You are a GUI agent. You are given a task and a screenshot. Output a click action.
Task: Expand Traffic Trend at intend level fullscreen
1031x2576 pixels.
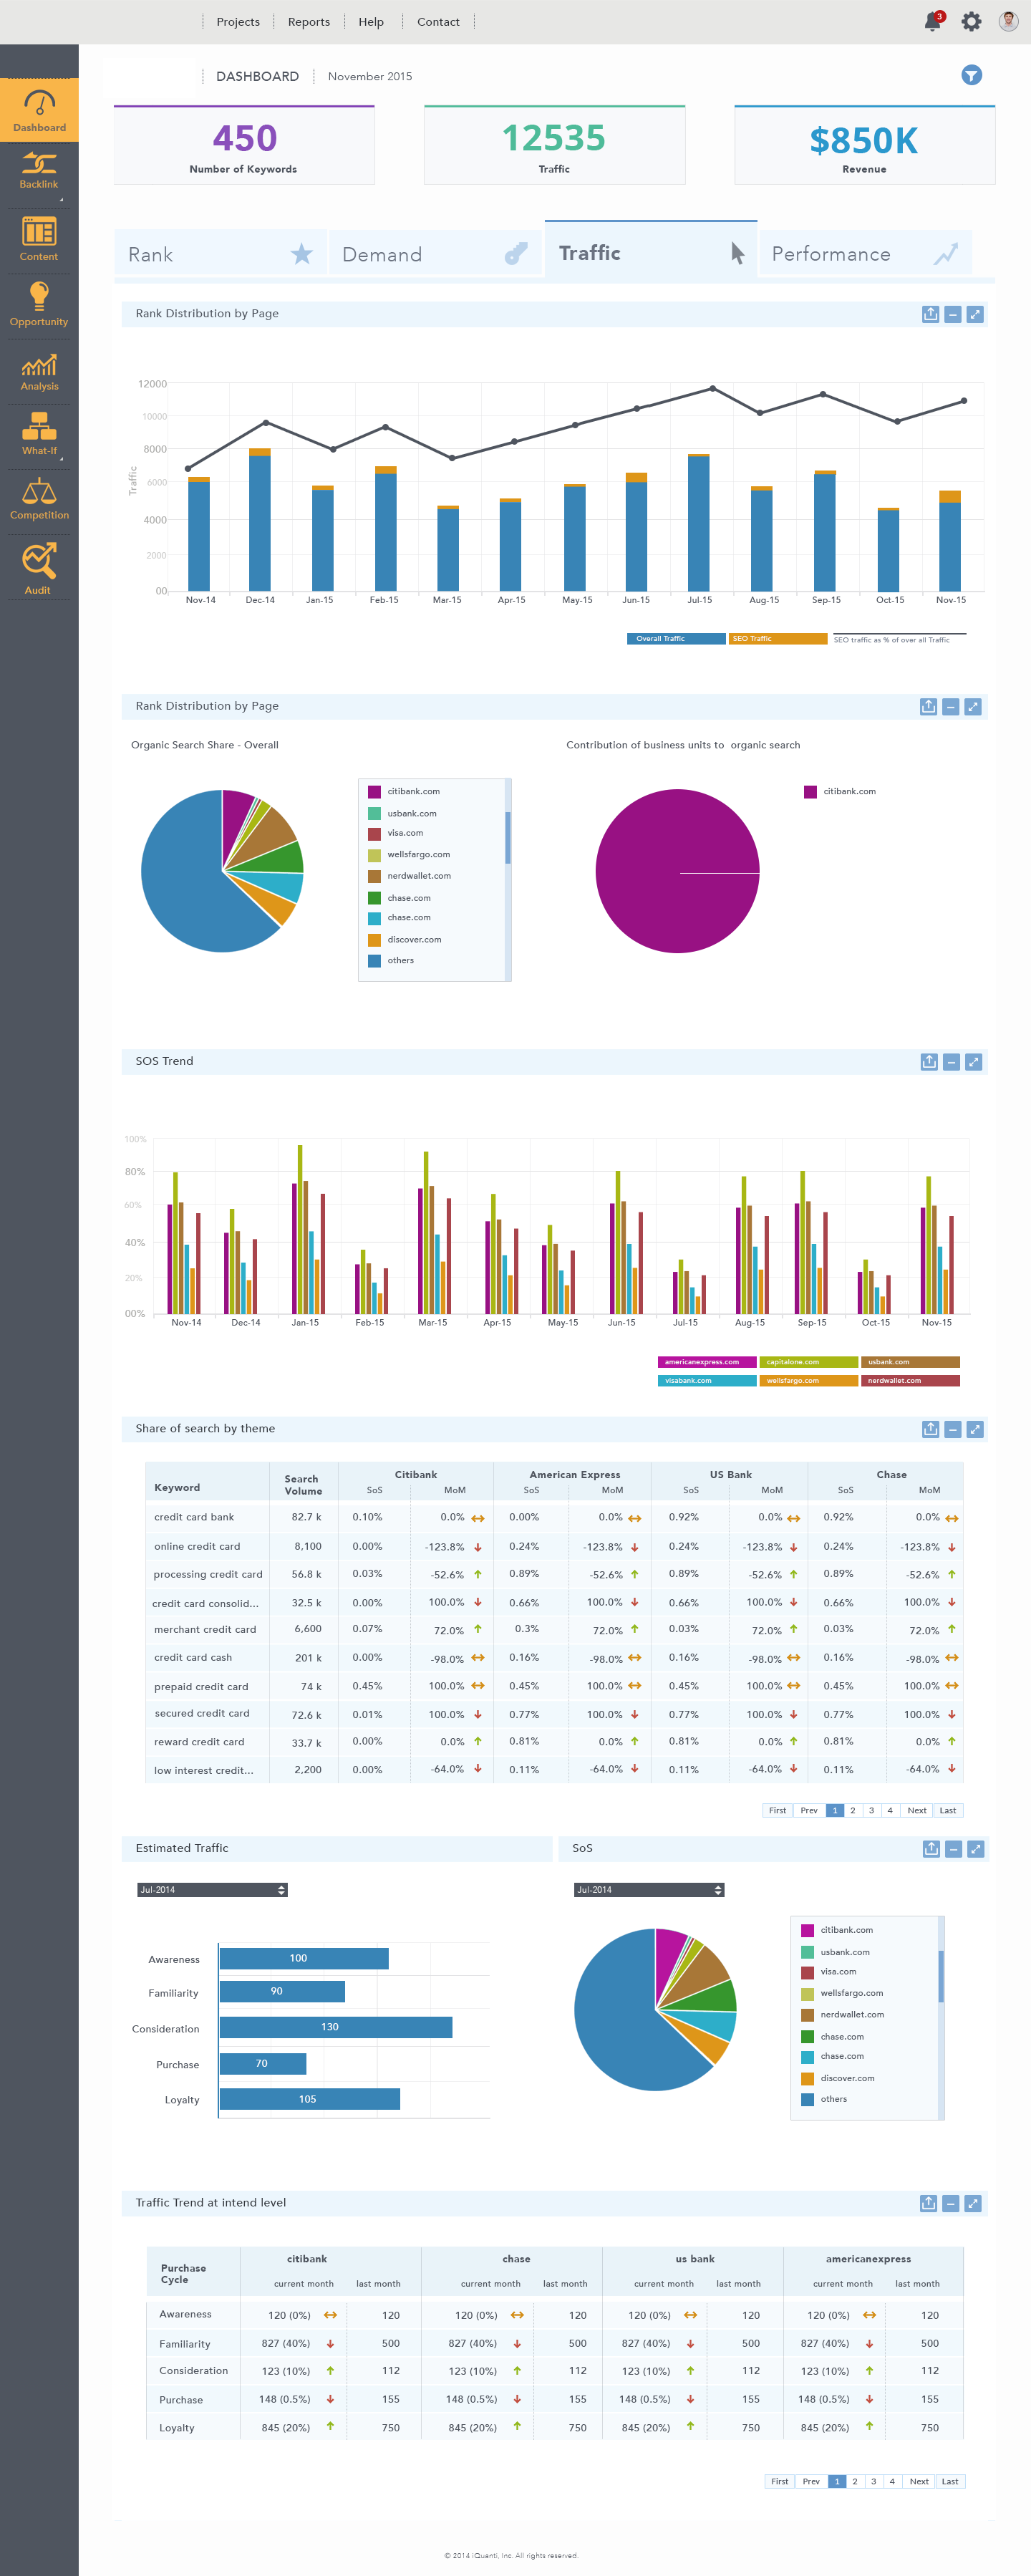(973, 2203)
